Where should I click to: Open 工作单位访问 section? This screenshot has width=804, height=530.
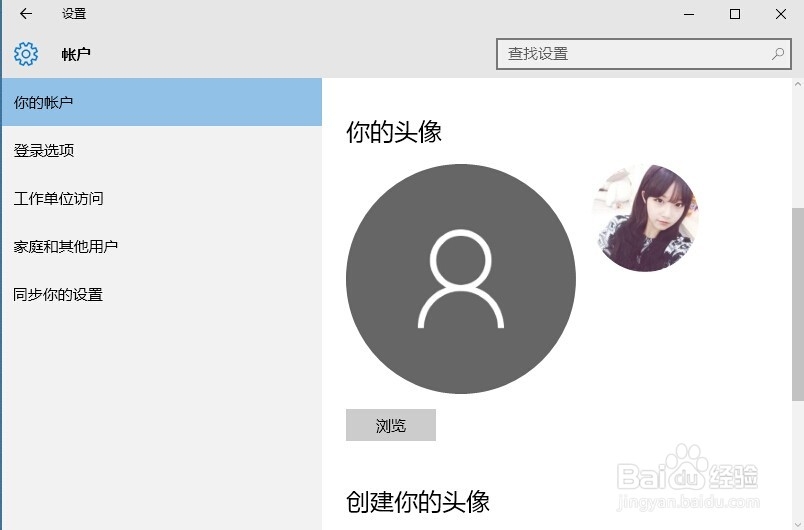click(162, 198)
